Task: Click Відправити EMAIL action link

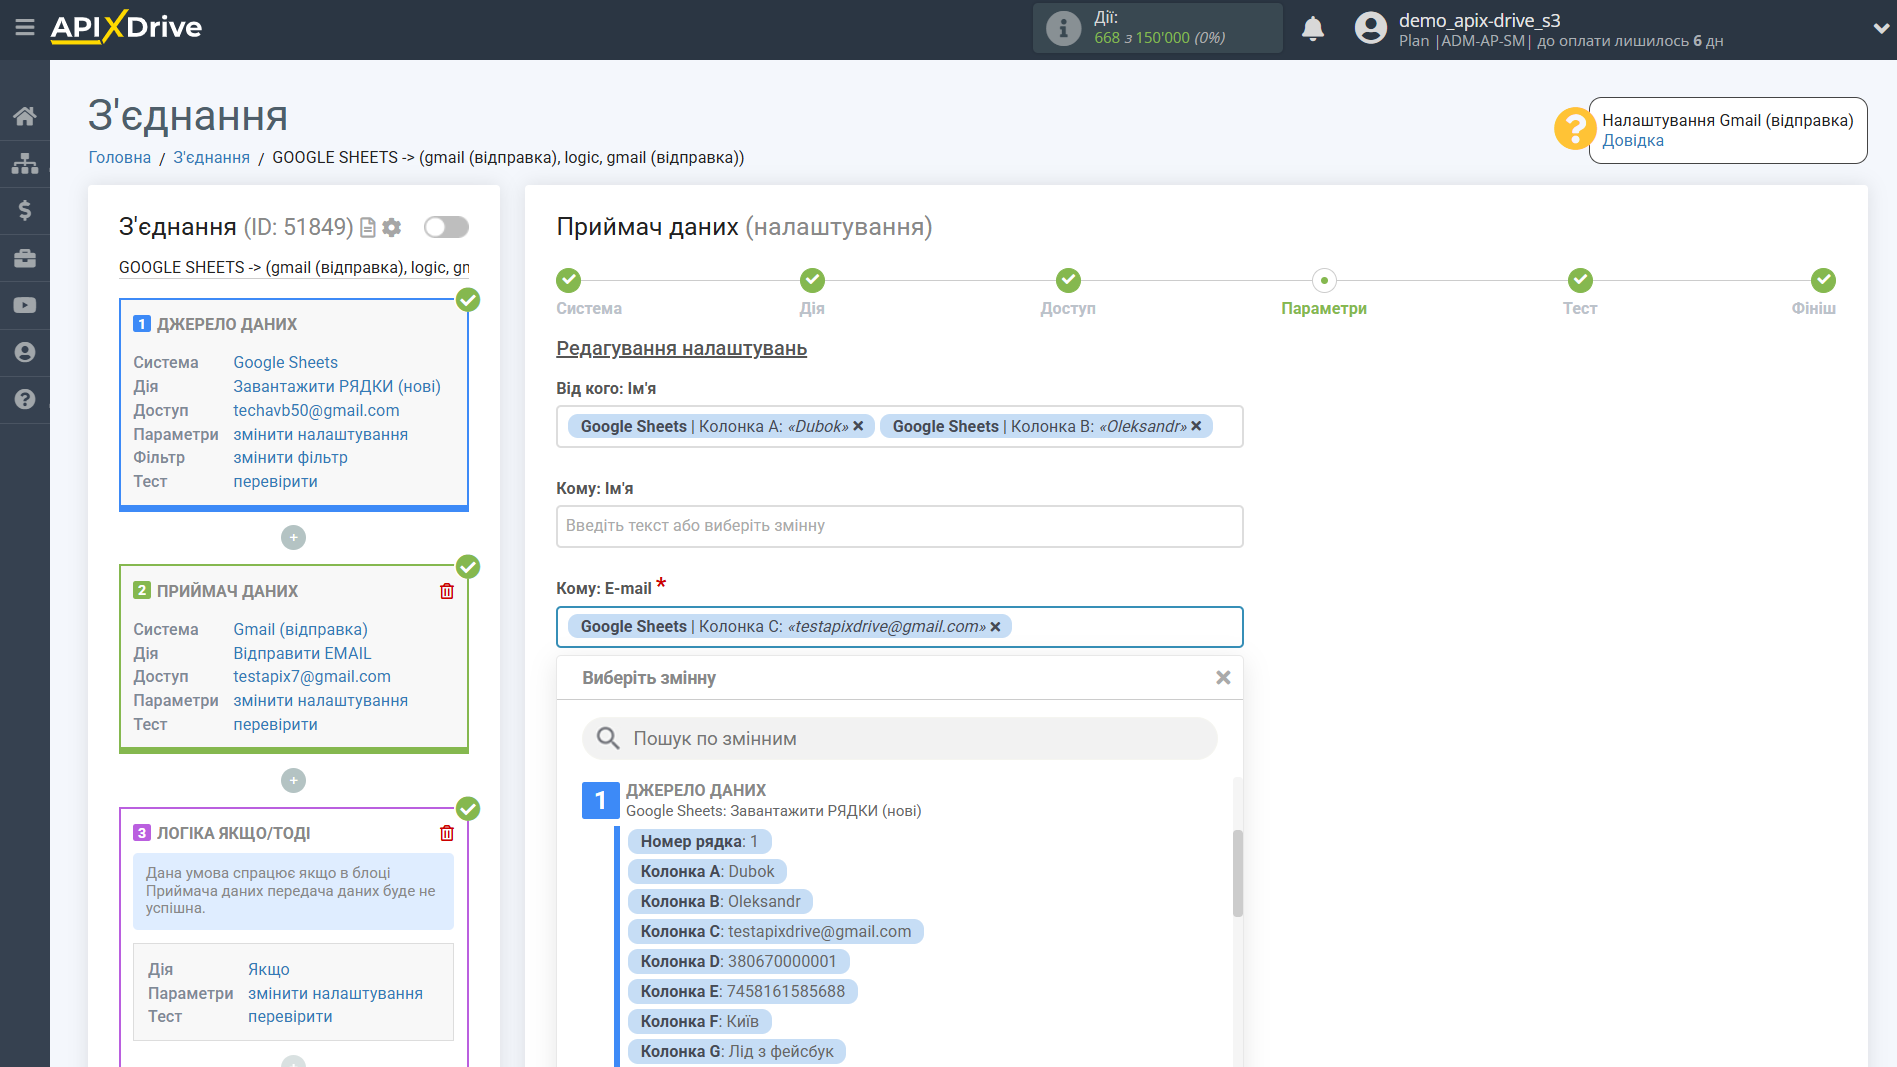Action: click(x=302, y=654)
